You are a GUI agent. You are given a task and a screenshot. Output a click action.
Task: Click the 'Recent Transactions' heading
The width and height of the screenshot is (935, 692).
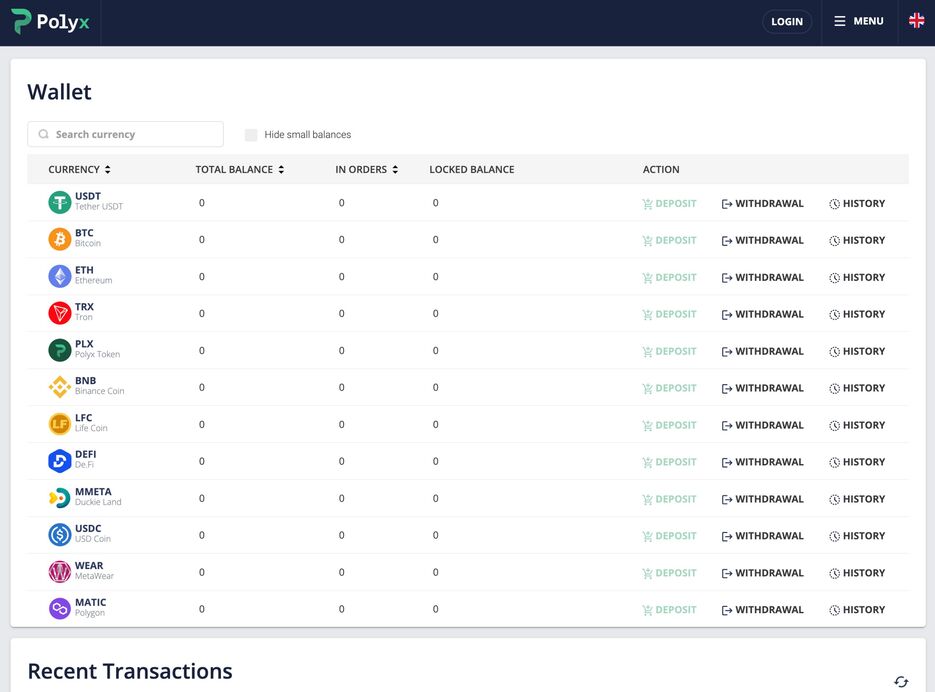point(130,671)
